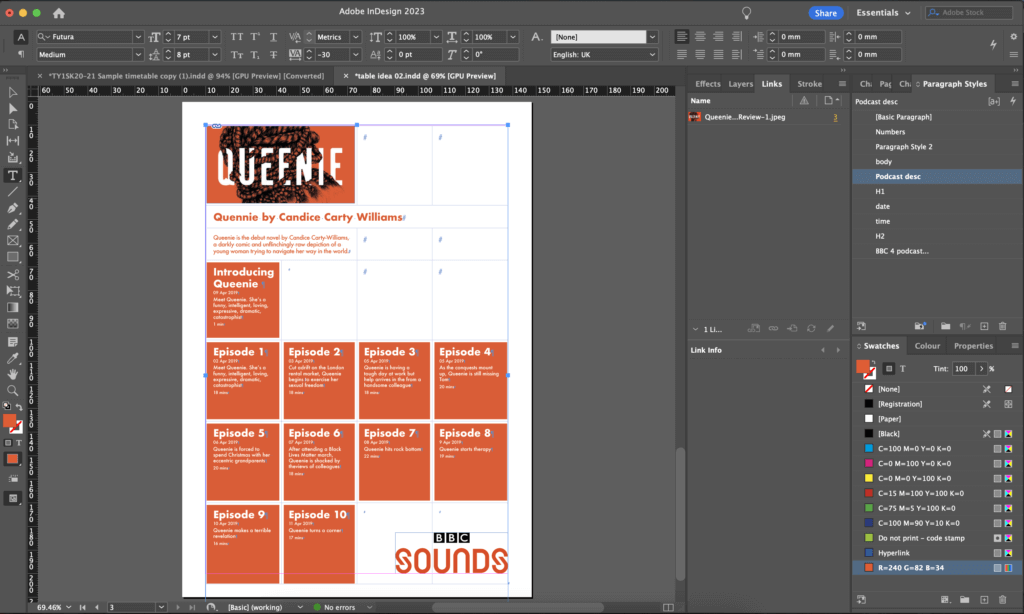1024x614 pixels.
Task: Switch to the Layers panel tab
Action: tap(741, 84)
